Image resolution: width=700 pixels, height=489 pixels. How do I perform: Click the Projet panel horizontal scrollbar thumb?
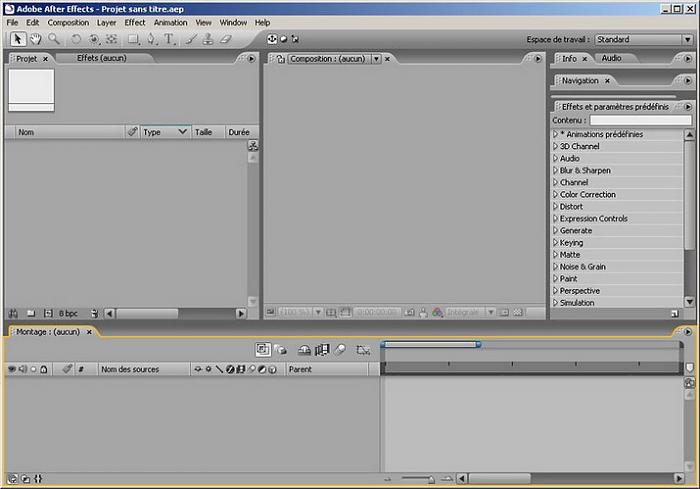[147, 313]
